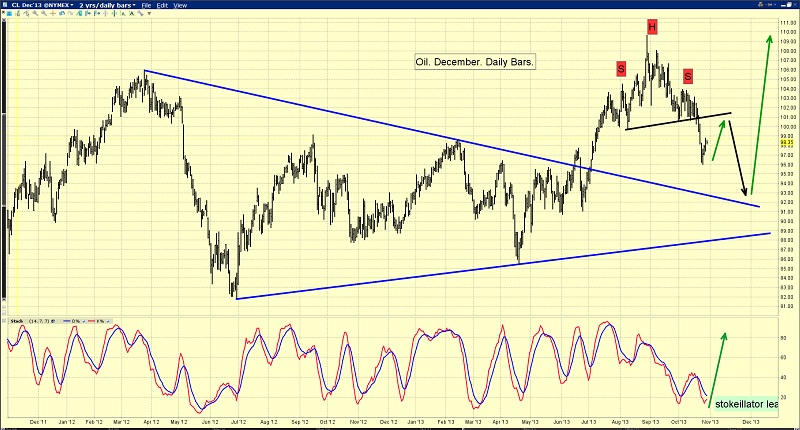Select the first letter A text annotation tool
Image resolution: width=800 pixels, height=430 pixels.
[x=123, y=14]
